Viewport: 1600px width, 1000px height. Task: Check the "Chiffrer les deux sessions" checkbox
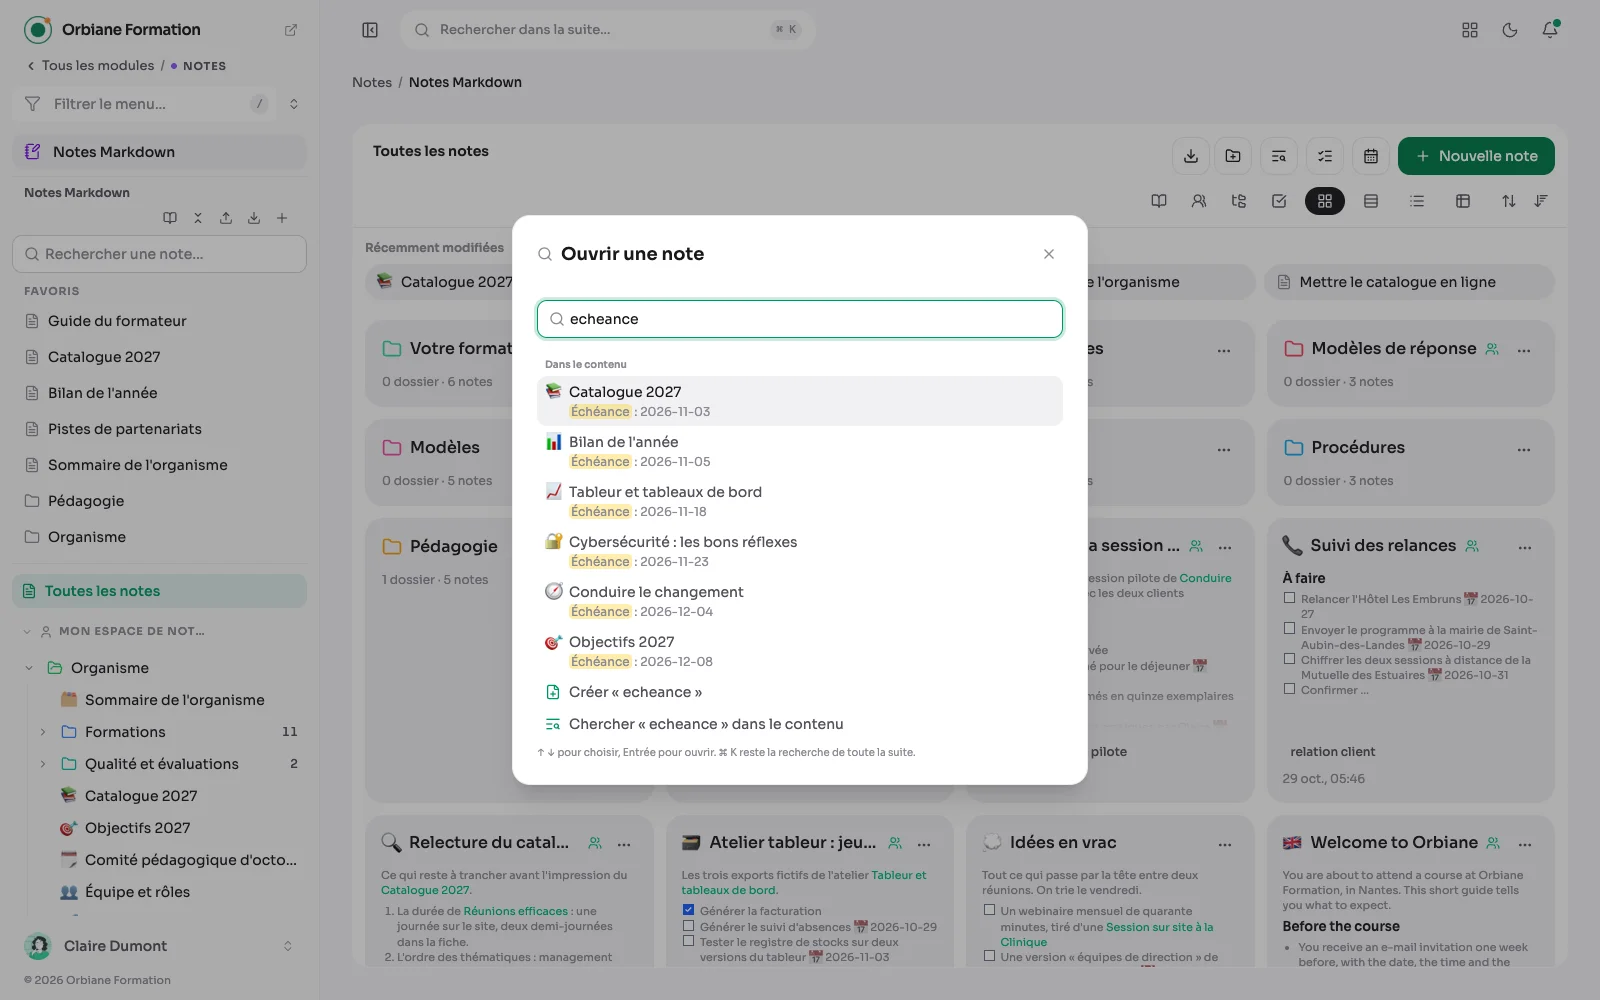(1290, 659)
